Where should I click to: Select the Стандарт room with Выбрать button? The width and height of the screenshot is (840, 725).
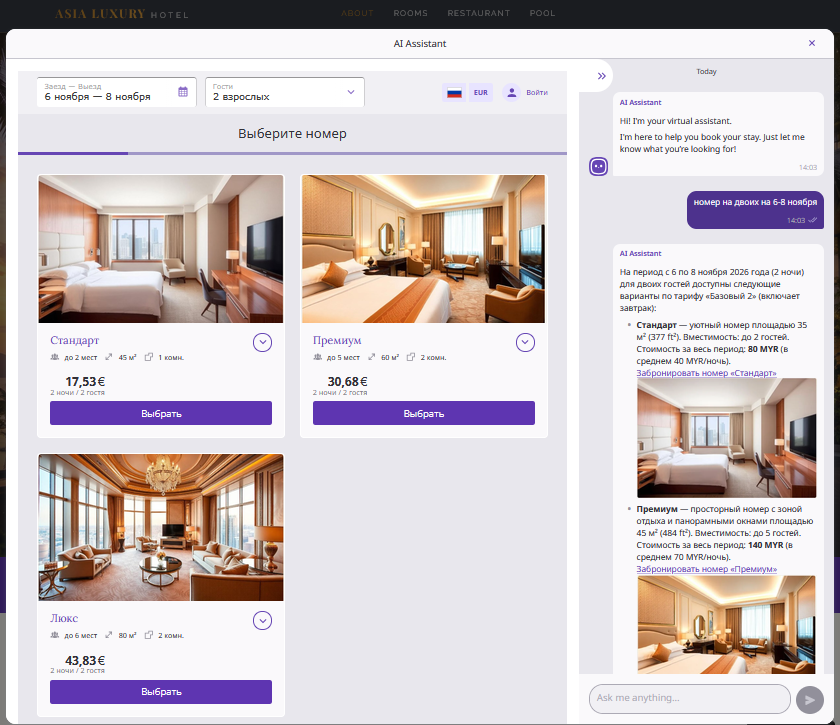tap(161, 413)
